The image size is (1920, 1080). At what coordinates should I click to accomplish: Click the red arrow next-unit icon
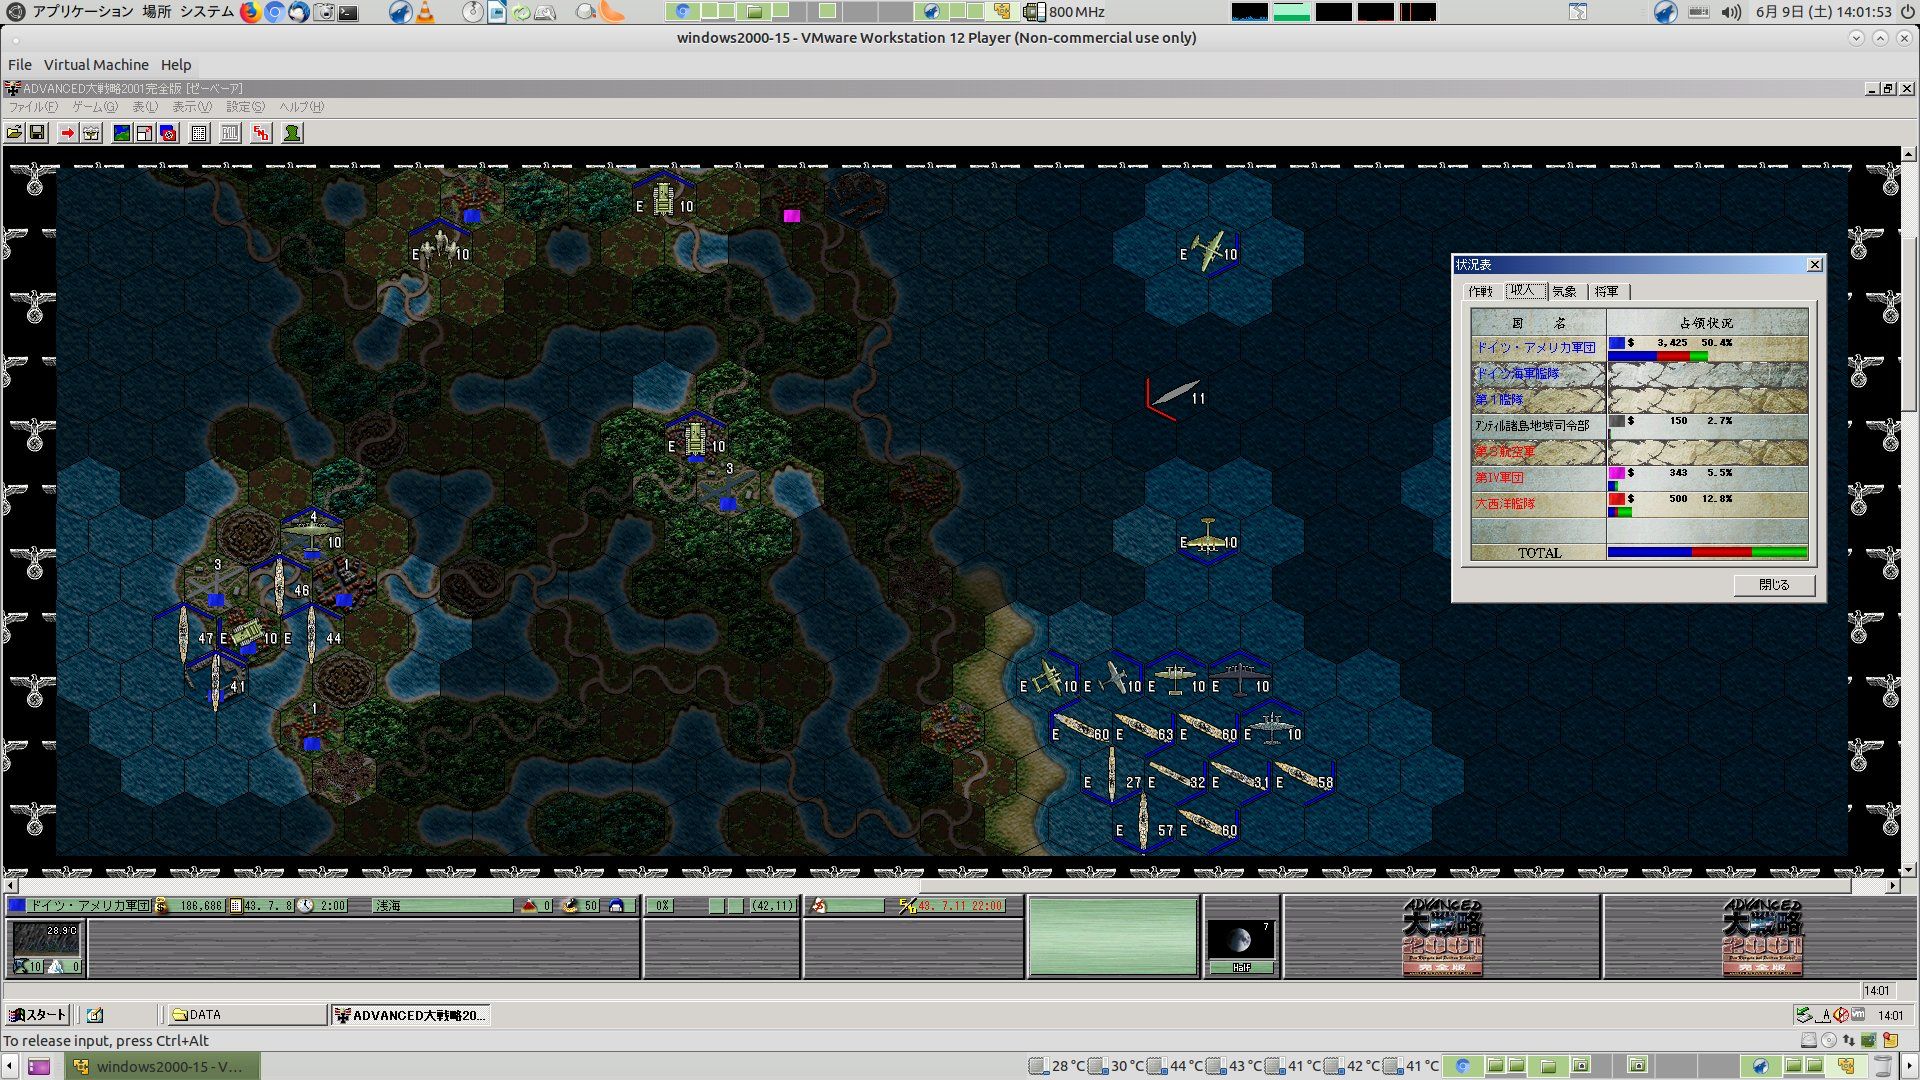[67, 133]
